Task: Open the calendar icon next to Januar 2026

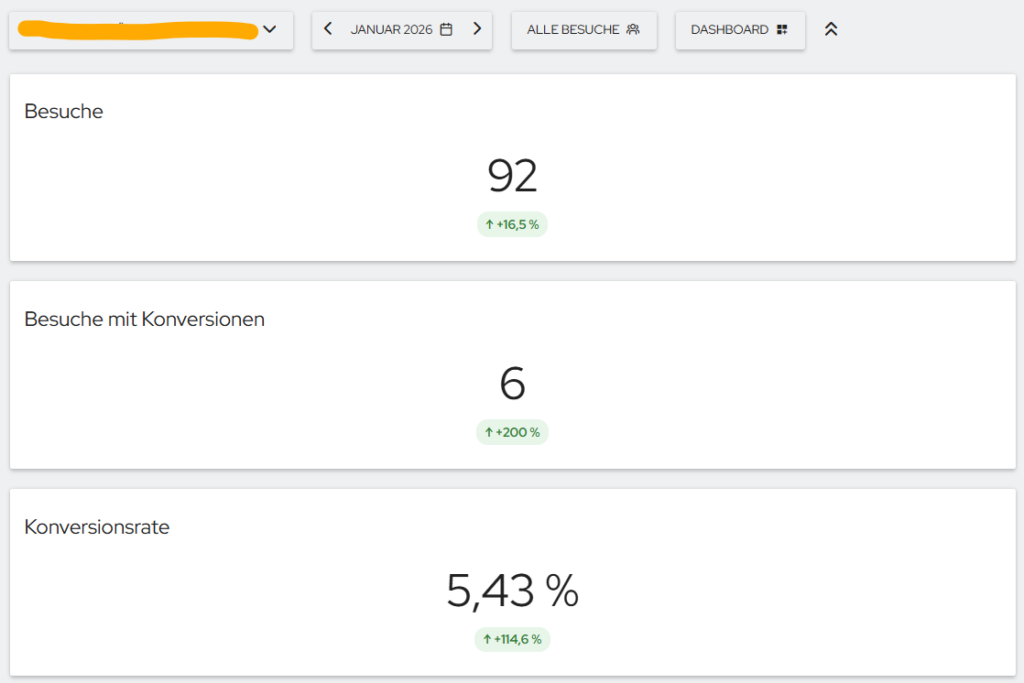Action: click(x=446, y=29)
